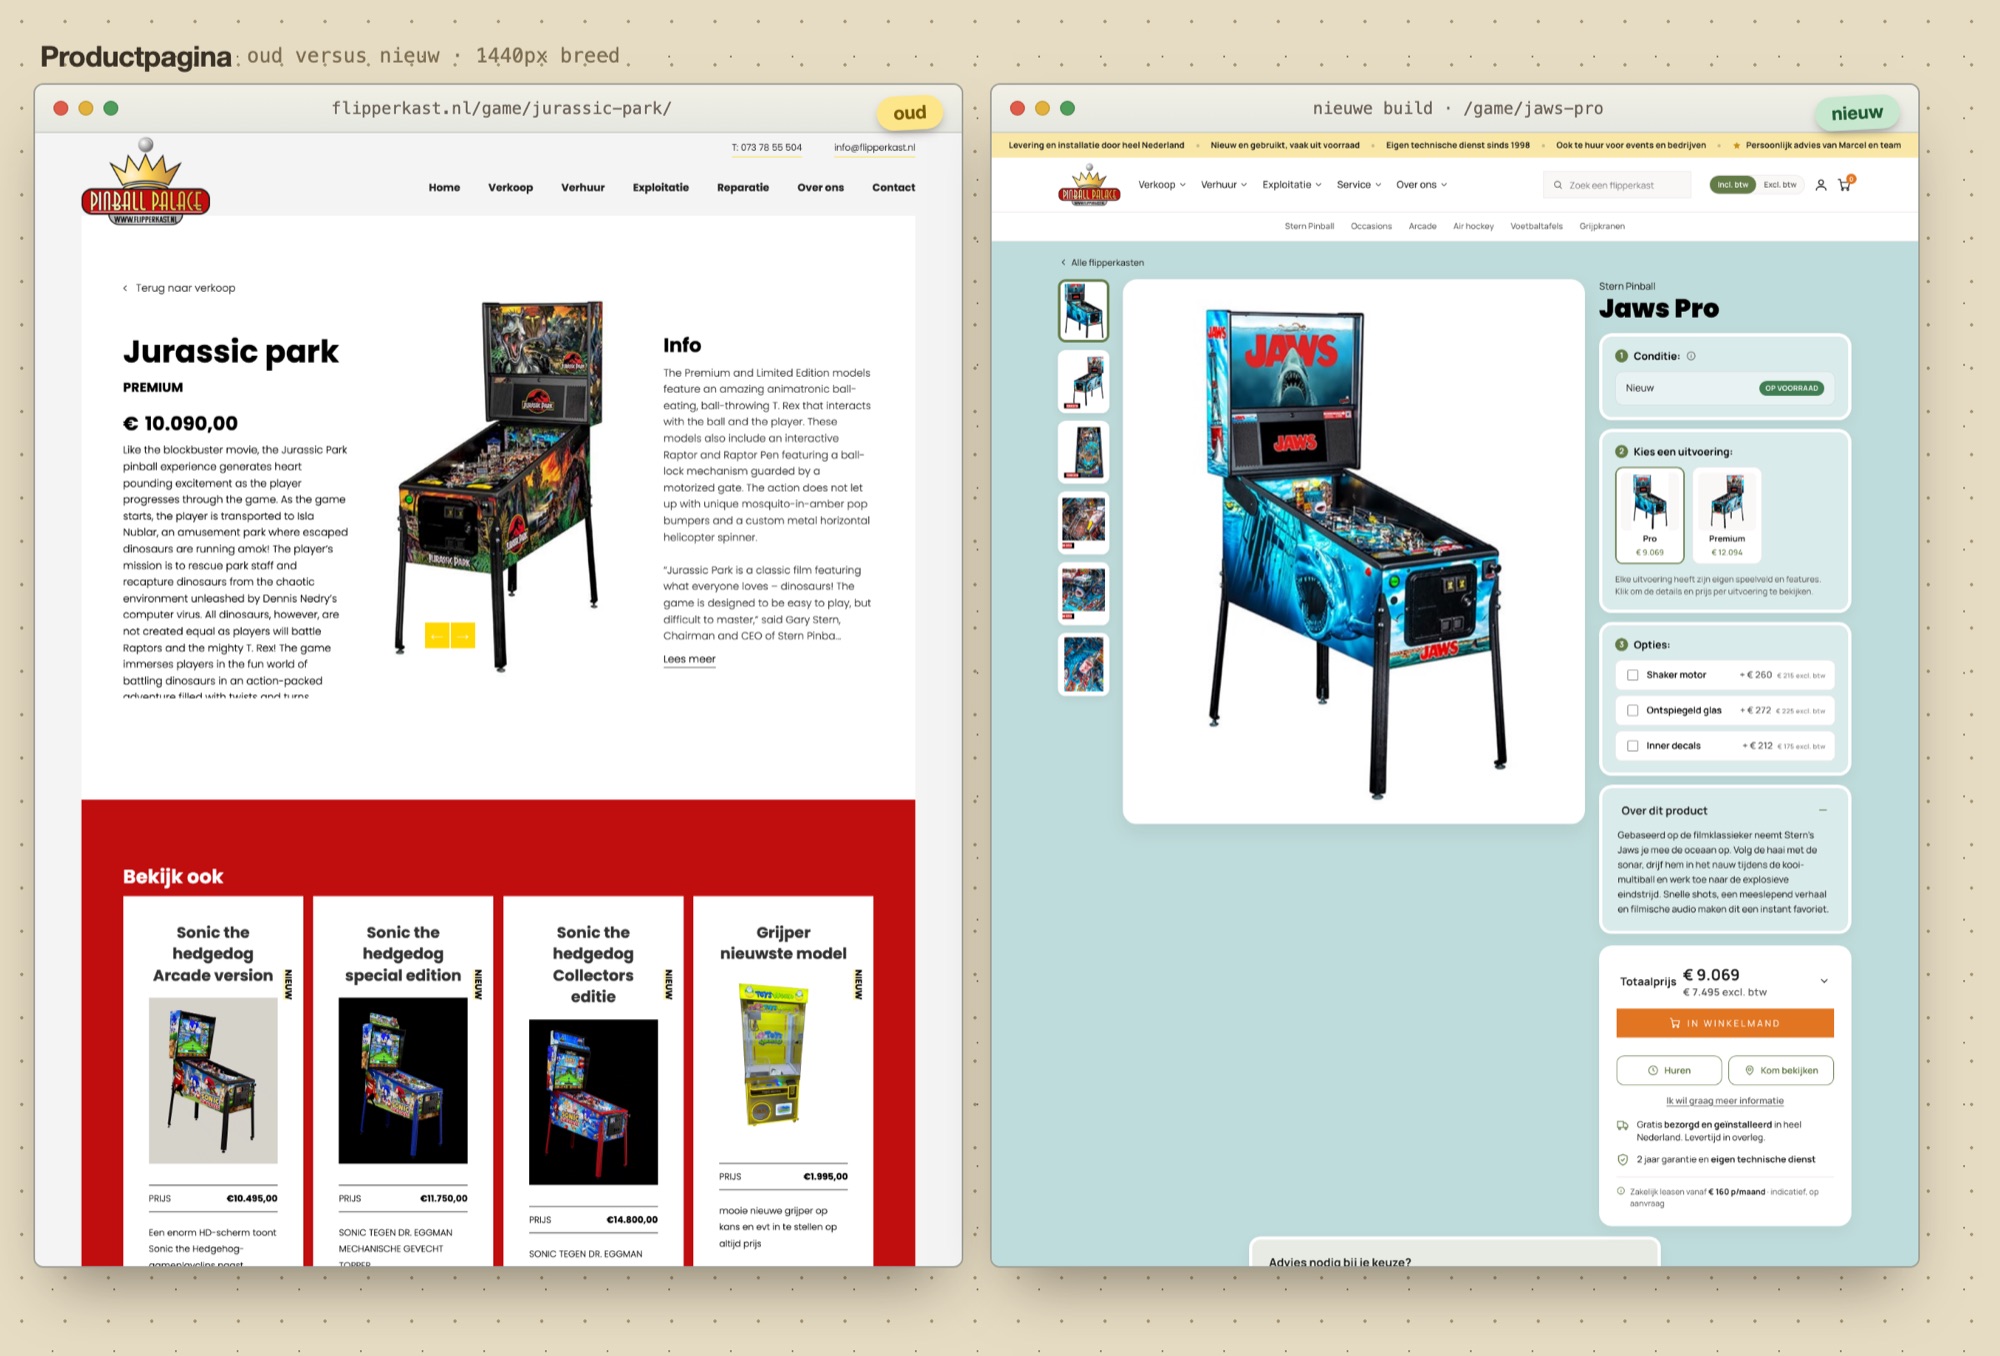Expand the Verhuur dropdown in new build nav
This screenshot has width=2000, height=1356.
pyautogui.click(x=1224, y=185)
